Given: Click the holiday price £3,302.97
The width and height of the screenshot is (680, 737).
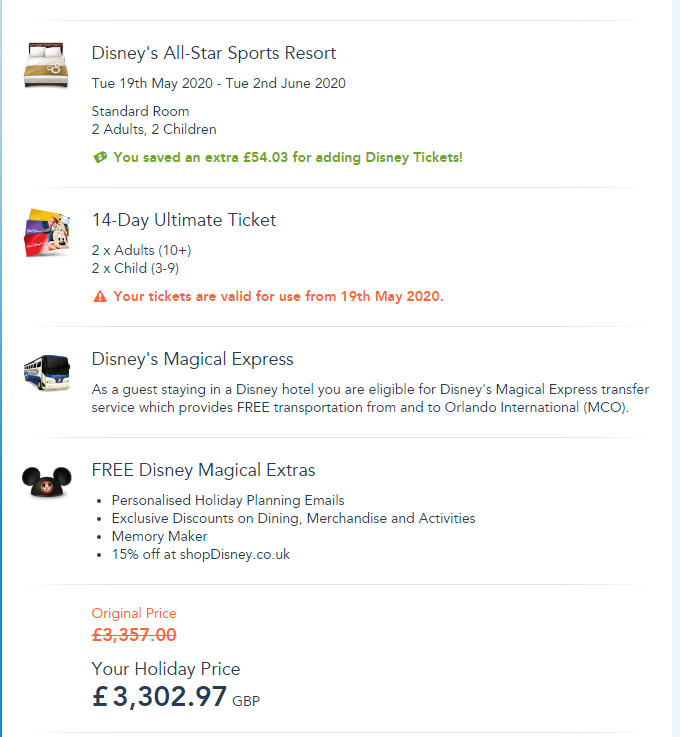Looking at the screenshot, I should click(x=160, y=697).
